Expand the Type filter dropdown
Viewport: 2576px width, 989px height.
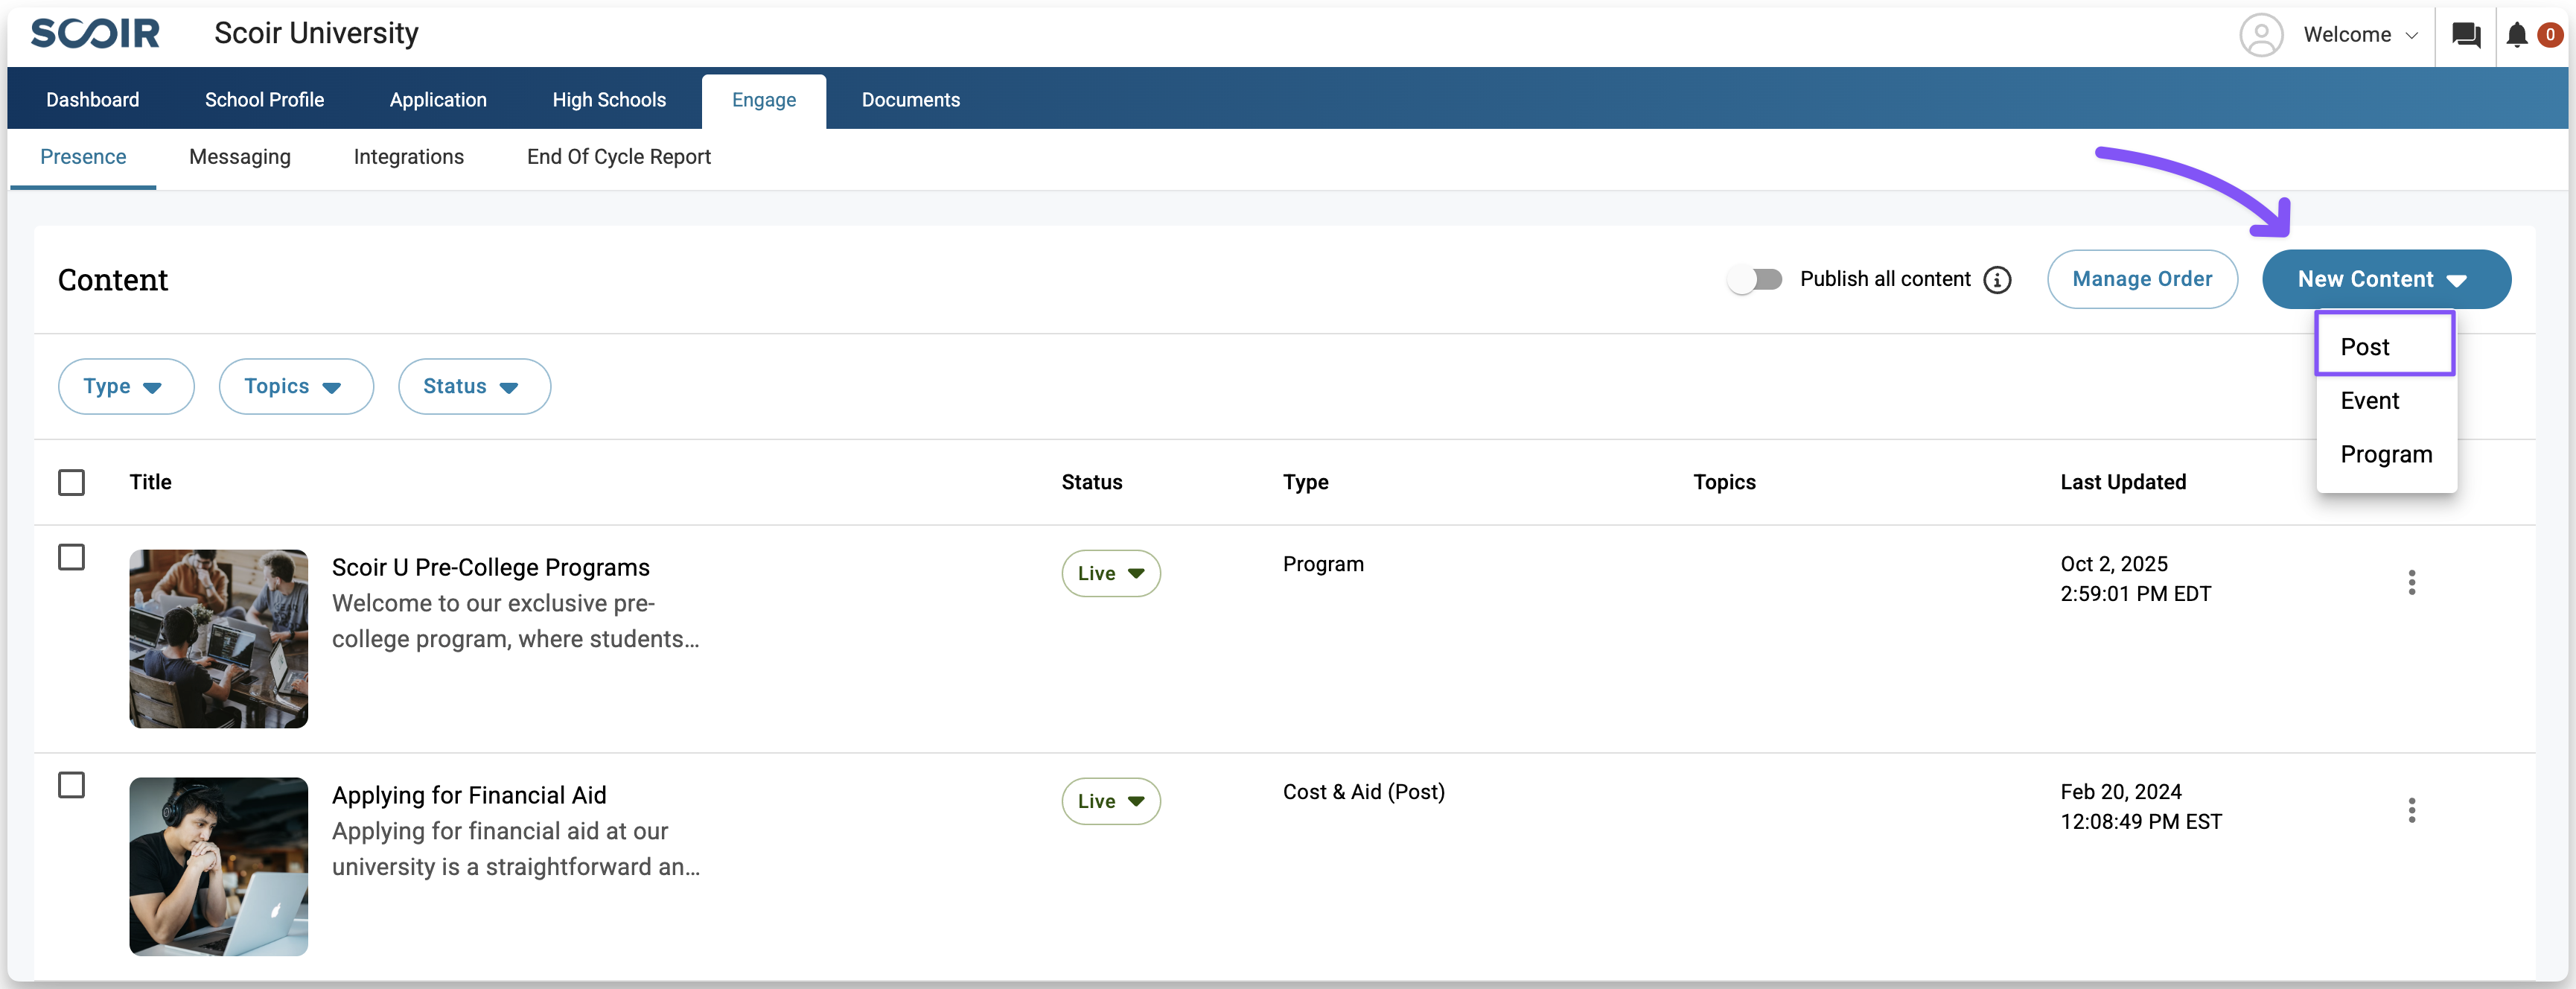coord(125,386)
